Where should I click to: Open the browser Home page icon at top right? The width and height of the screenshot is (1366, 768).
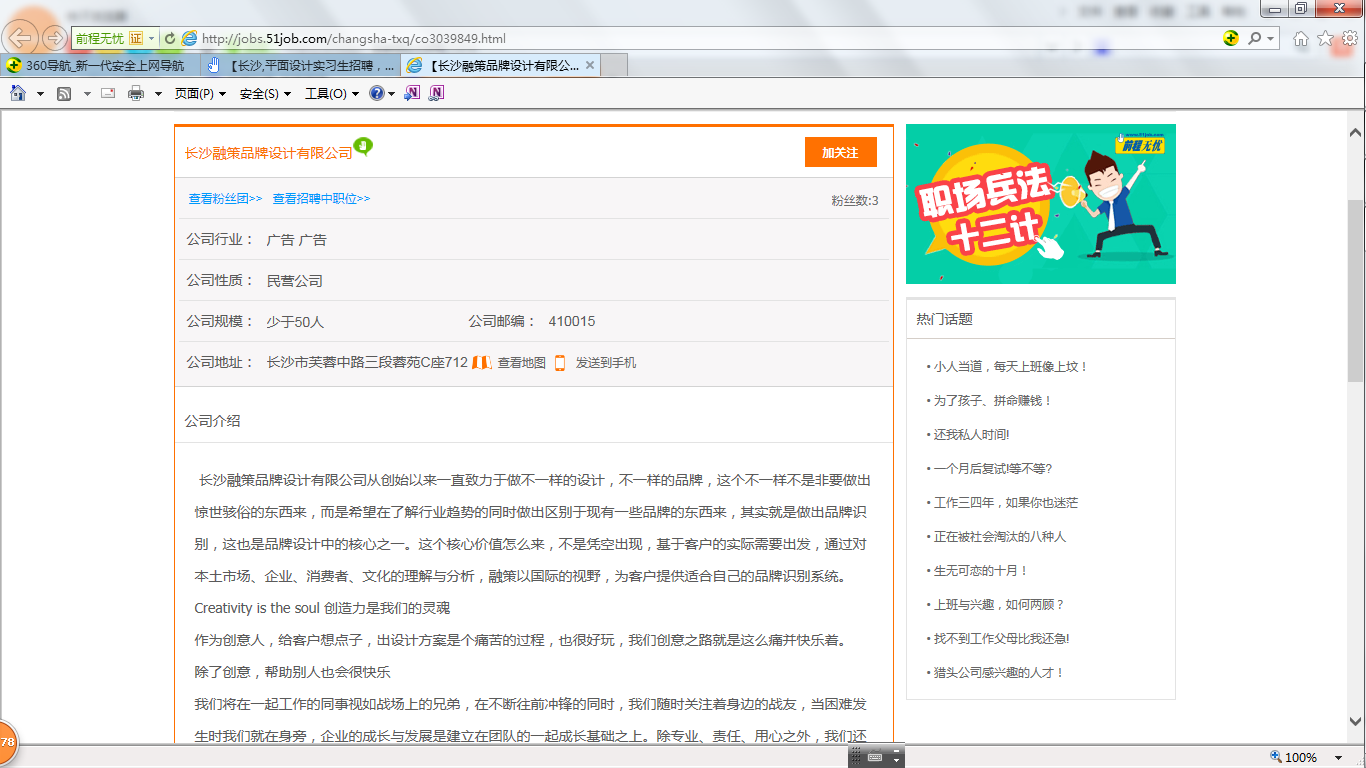(1300, 39)
